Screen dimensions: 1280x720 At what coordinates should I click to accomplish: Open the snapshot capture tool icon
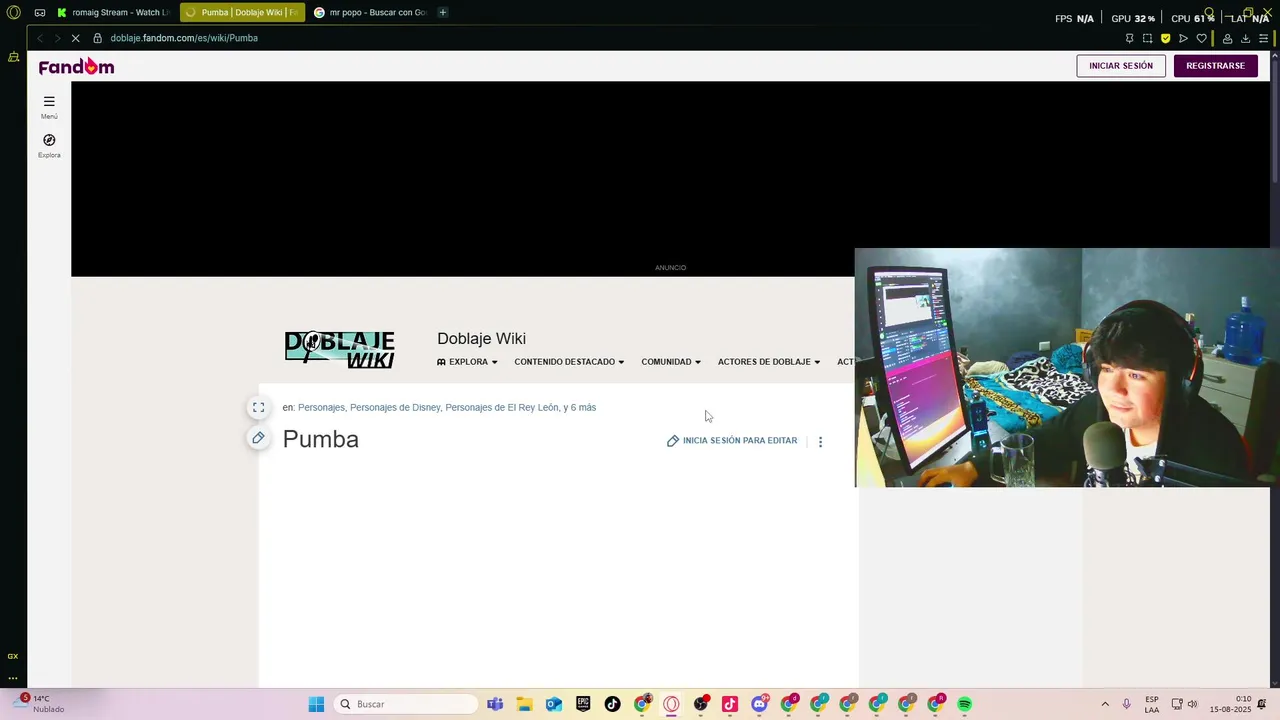pos(1147,38)
